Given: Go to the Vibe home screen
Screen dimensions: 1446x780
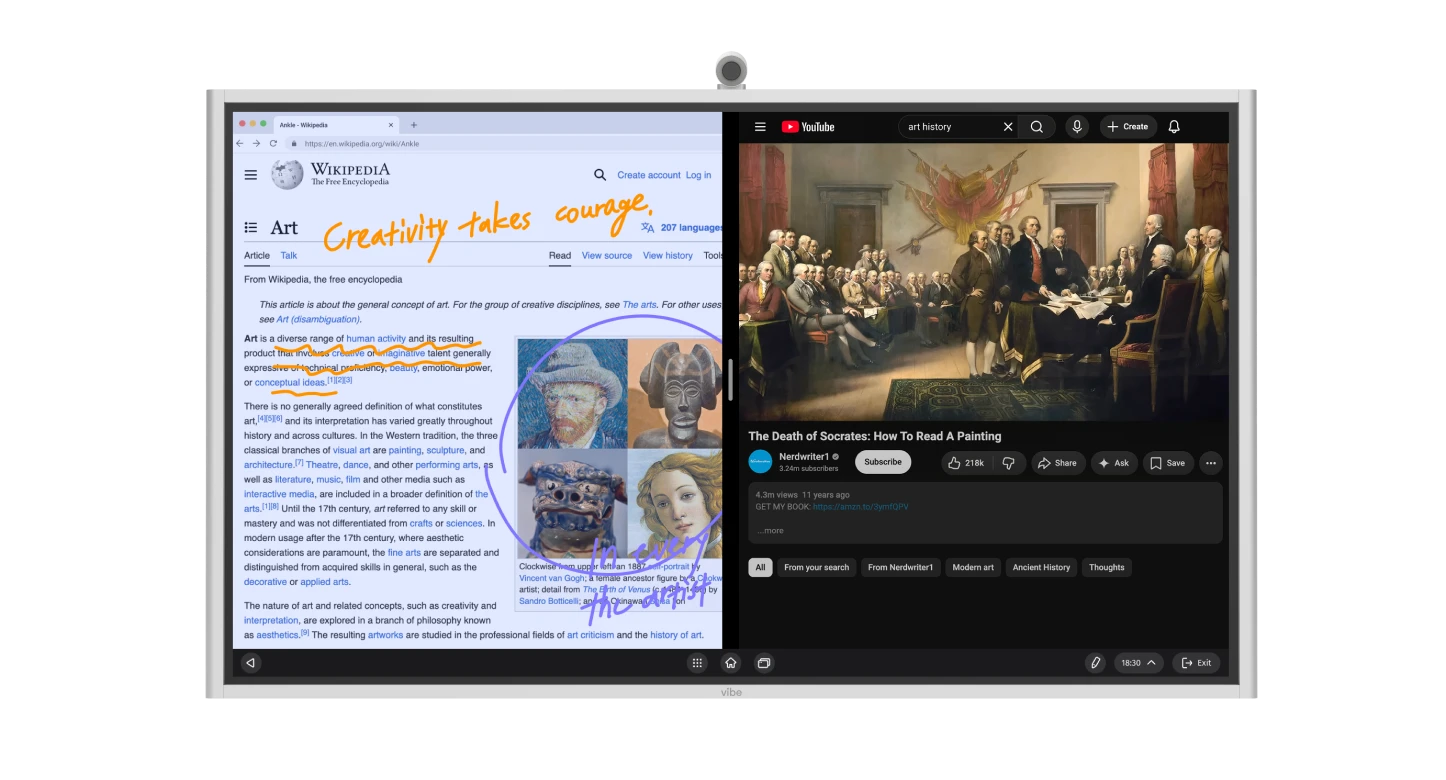Looking at the screenshot, I should click(731, 663).
